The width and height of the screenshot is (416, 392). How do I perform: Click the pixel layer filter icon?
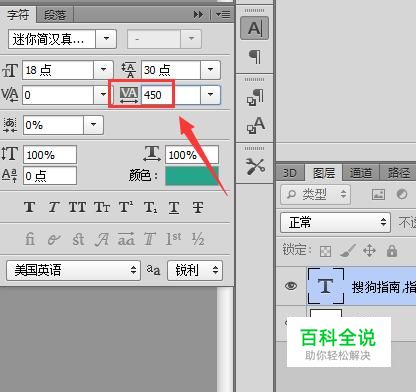[378, 194]
